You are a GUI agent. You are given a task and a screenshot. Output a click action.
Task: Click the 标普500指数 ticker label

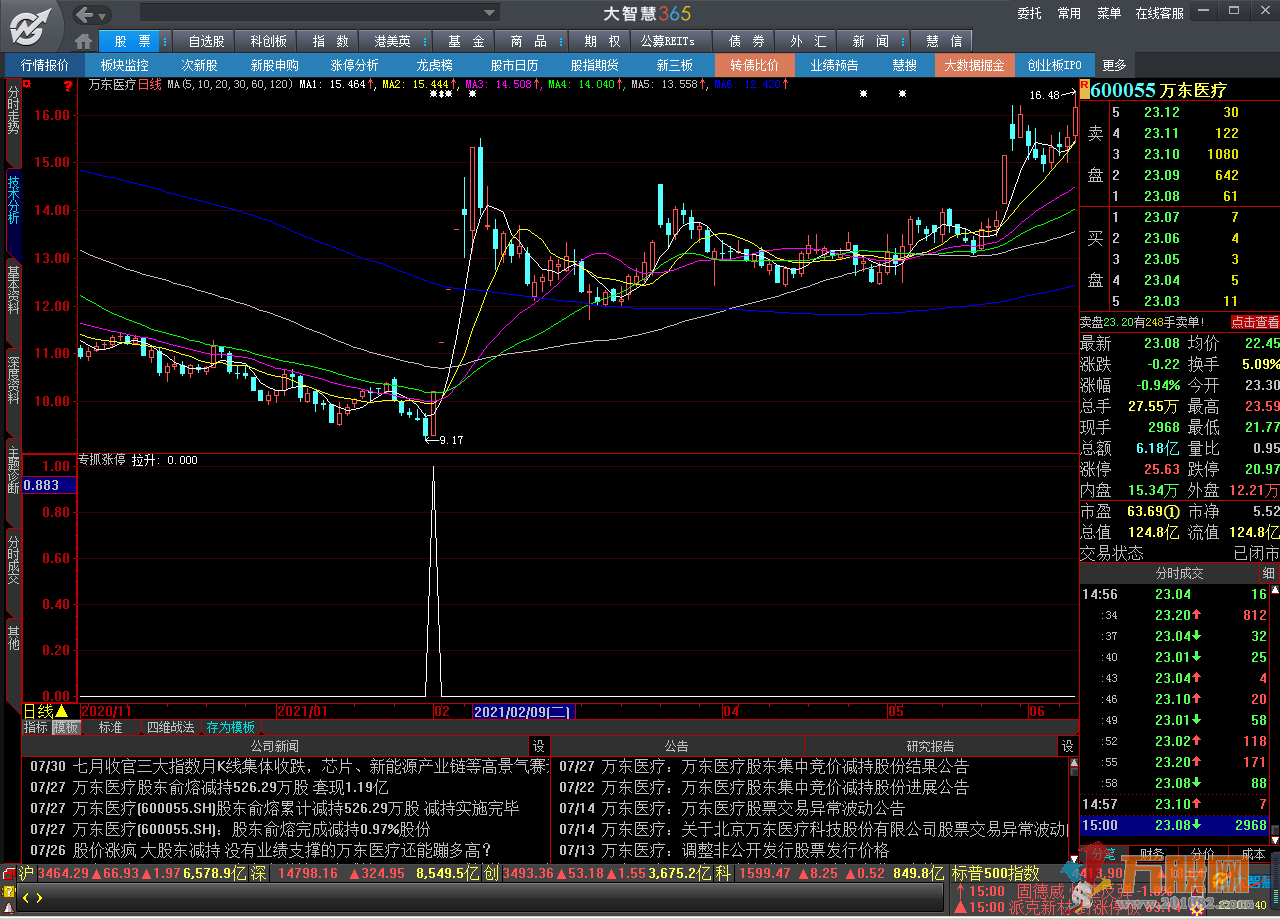click(x=996, y=873)
